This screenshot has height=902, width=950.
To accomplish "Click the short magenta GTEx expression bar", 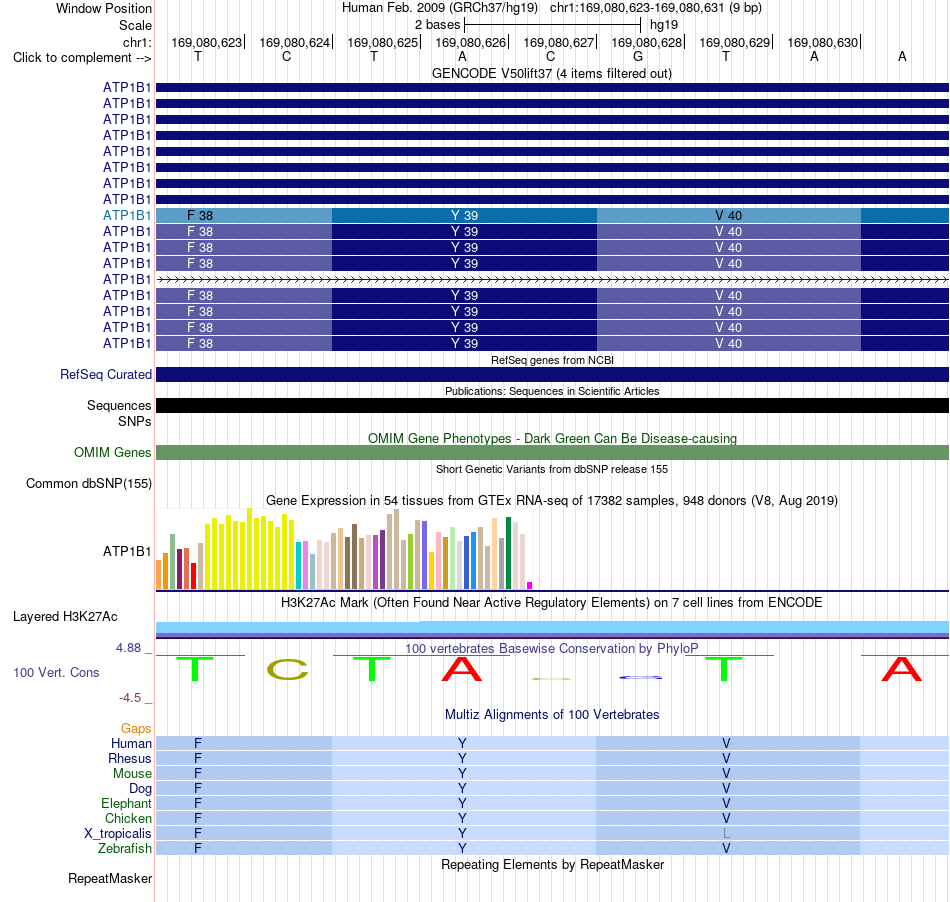I will (530, 585).
